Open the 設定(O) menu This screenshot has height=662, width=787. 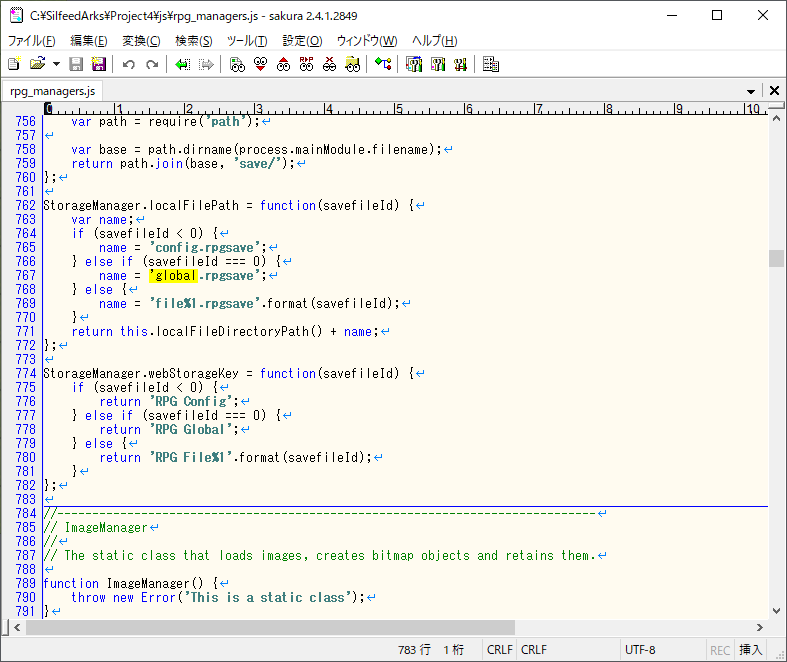click(302, 41)
